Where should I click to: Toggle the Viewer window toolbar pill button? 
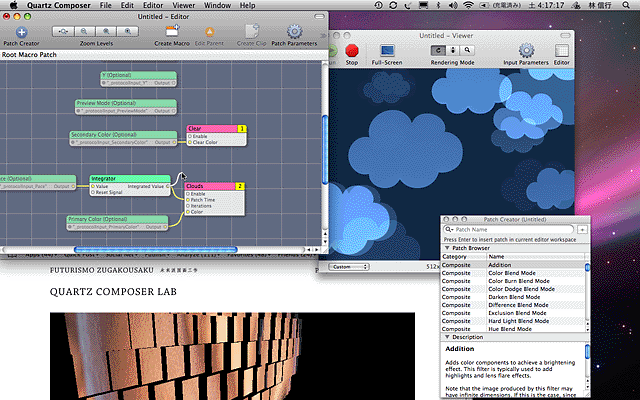tap(565, 36)
